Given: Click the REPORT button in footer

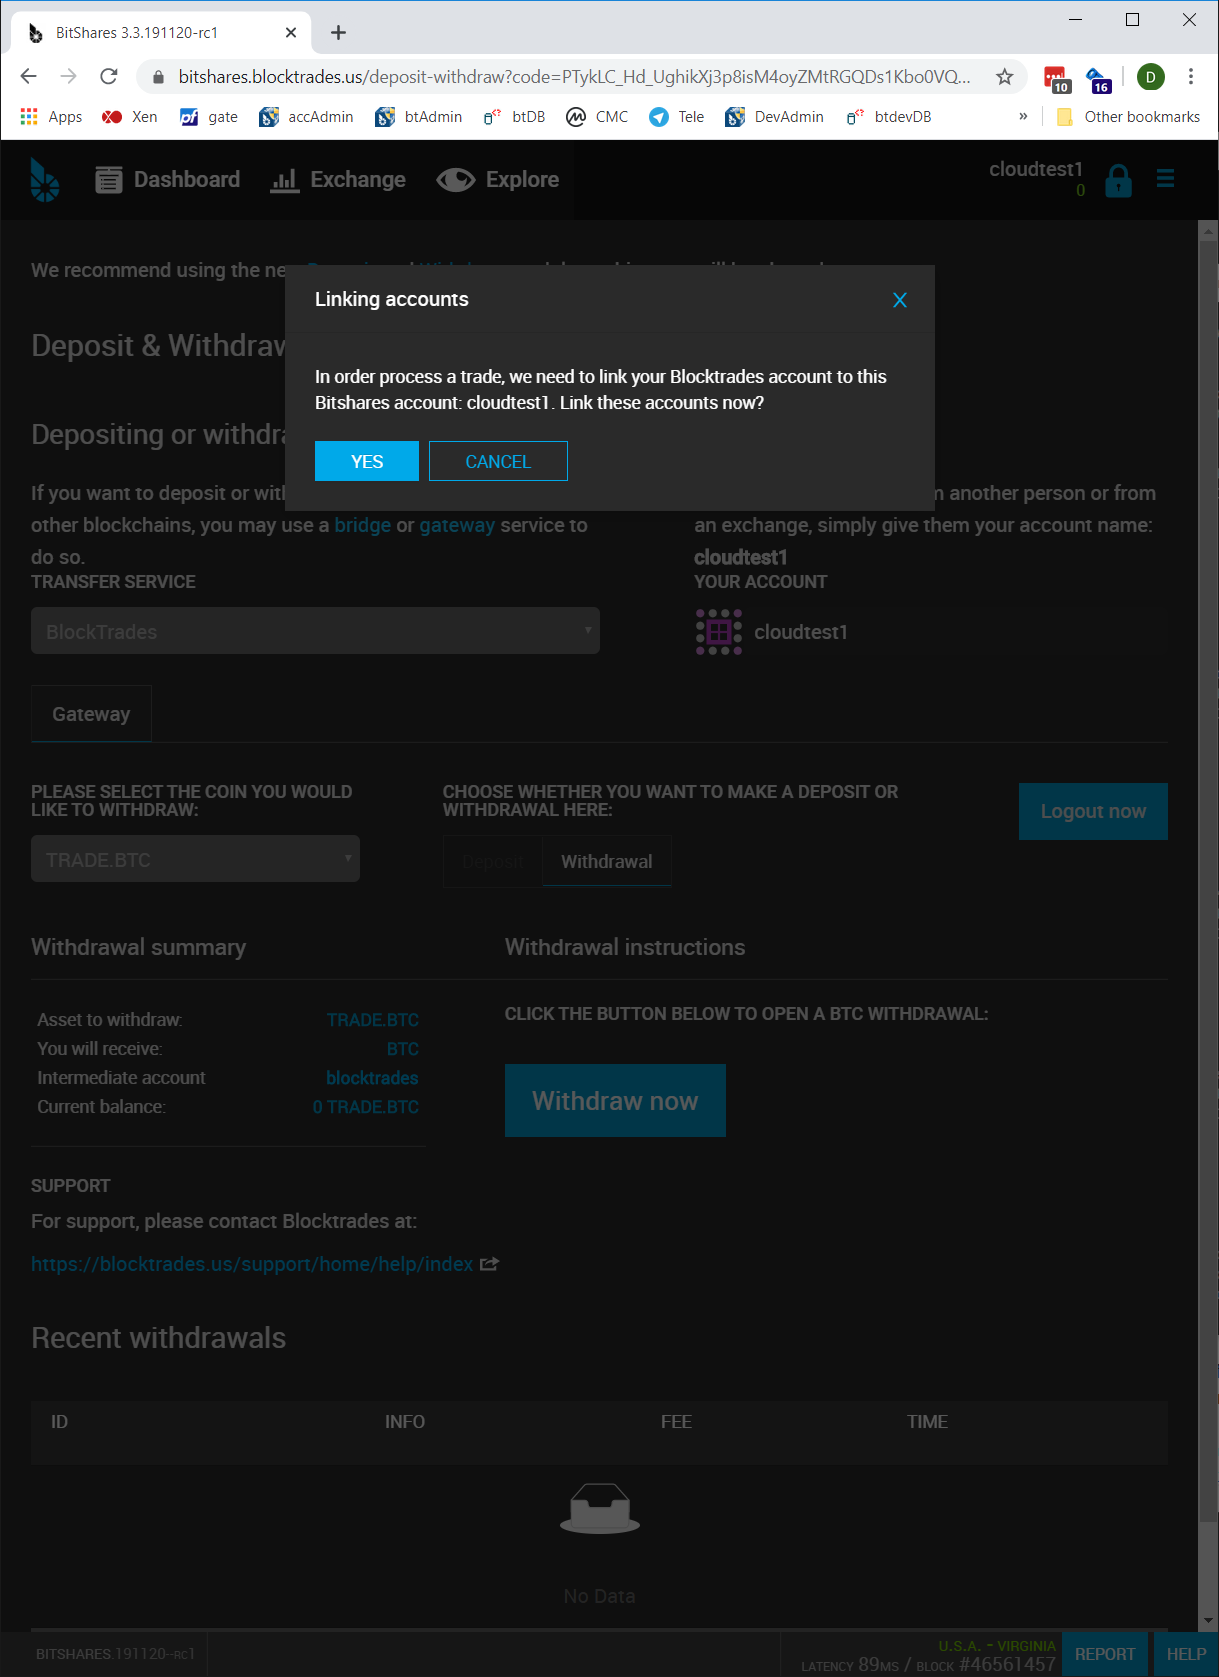Looking at the screenshot, I should coord(1105,1654).
